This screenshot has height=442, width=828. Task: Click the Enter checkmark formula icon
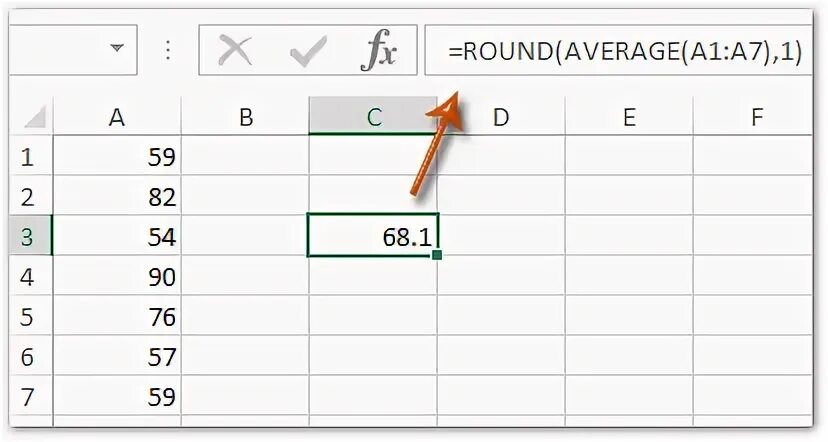click(305, 51)
